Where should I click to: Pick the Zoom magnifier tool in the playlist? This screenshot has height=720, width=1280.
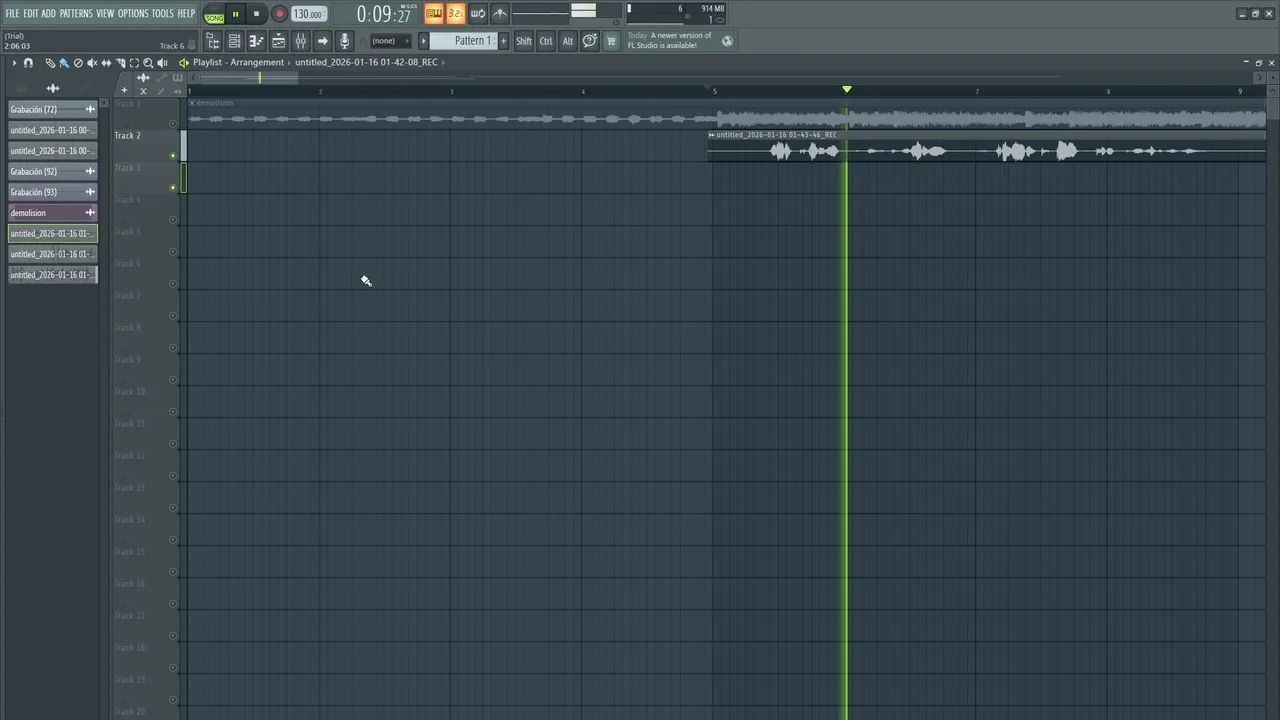148,63
